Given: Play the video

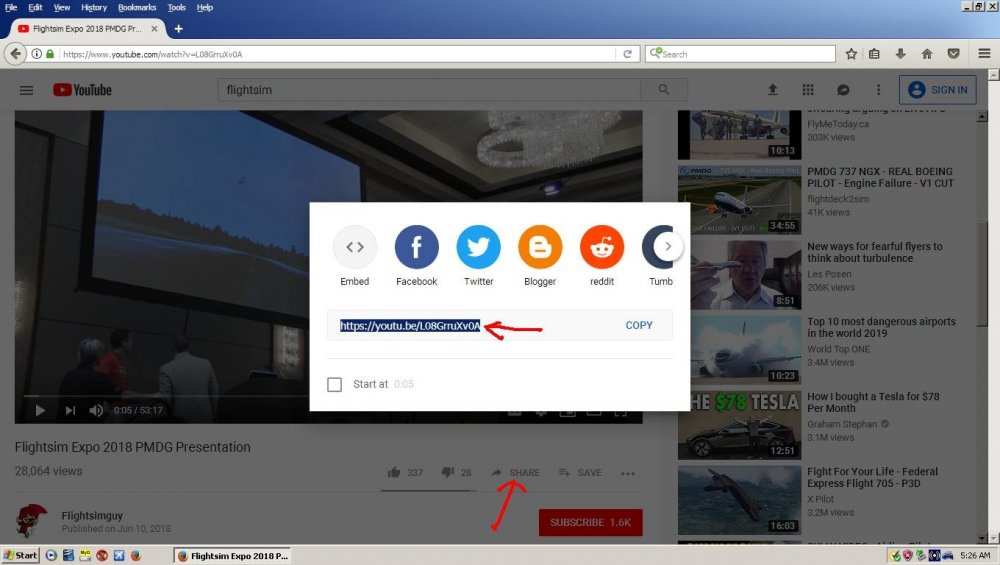Looking at the screenshot, I should click(40, 411).
